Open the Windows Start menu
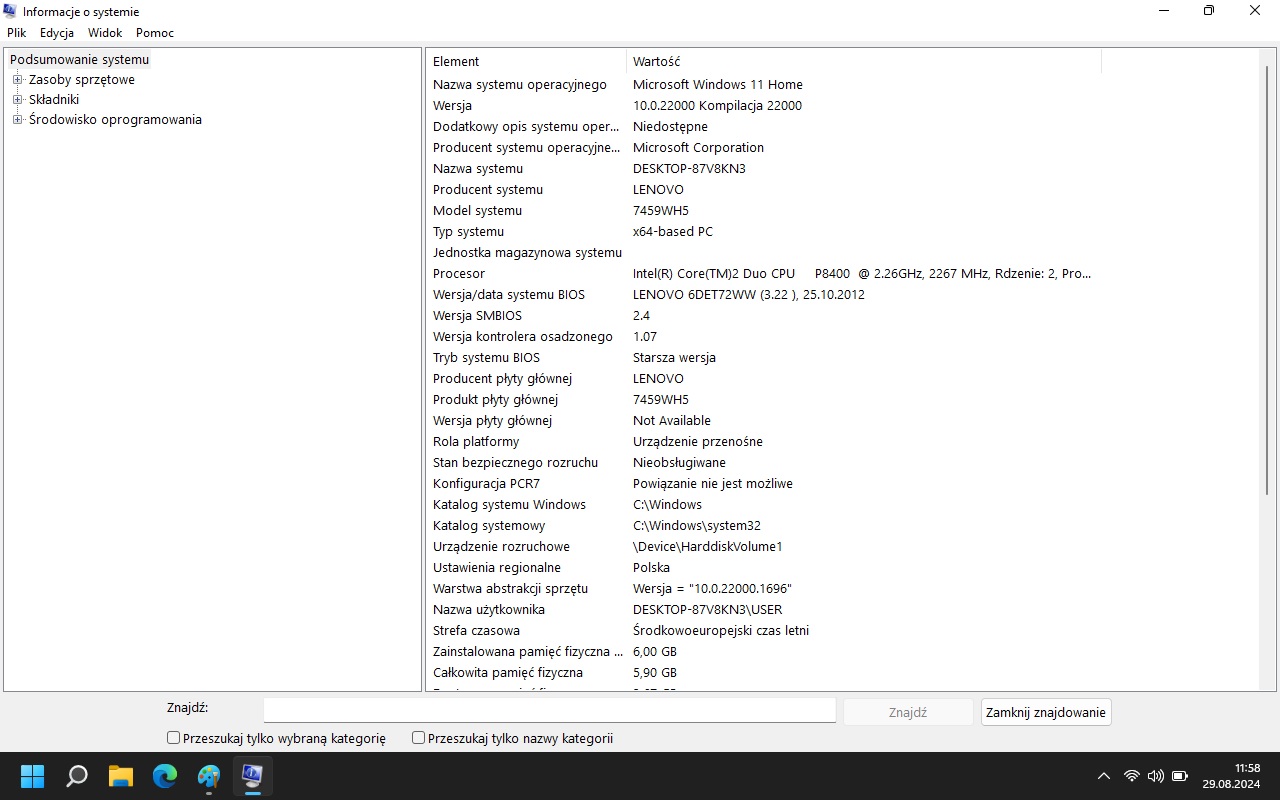The image size is (1280, 800). click(x=33, y=775)
